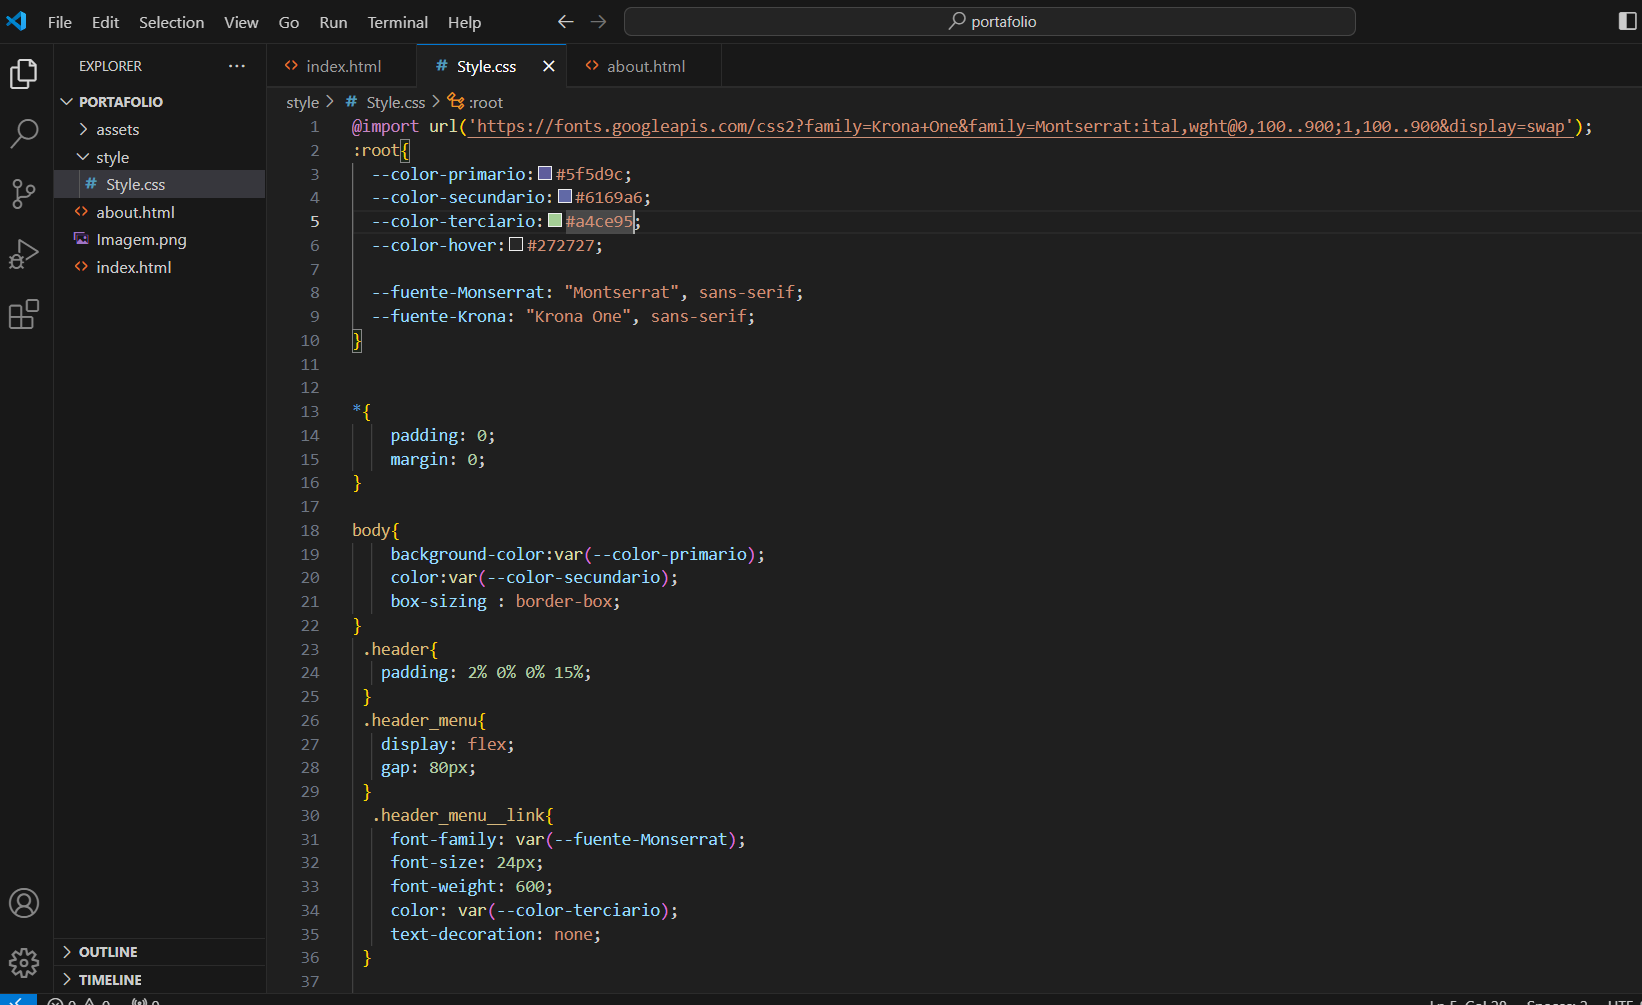Click the EXPLORER panel title
The height and width of the screenshot is (1005, 1642).
(x=110, y=66)
